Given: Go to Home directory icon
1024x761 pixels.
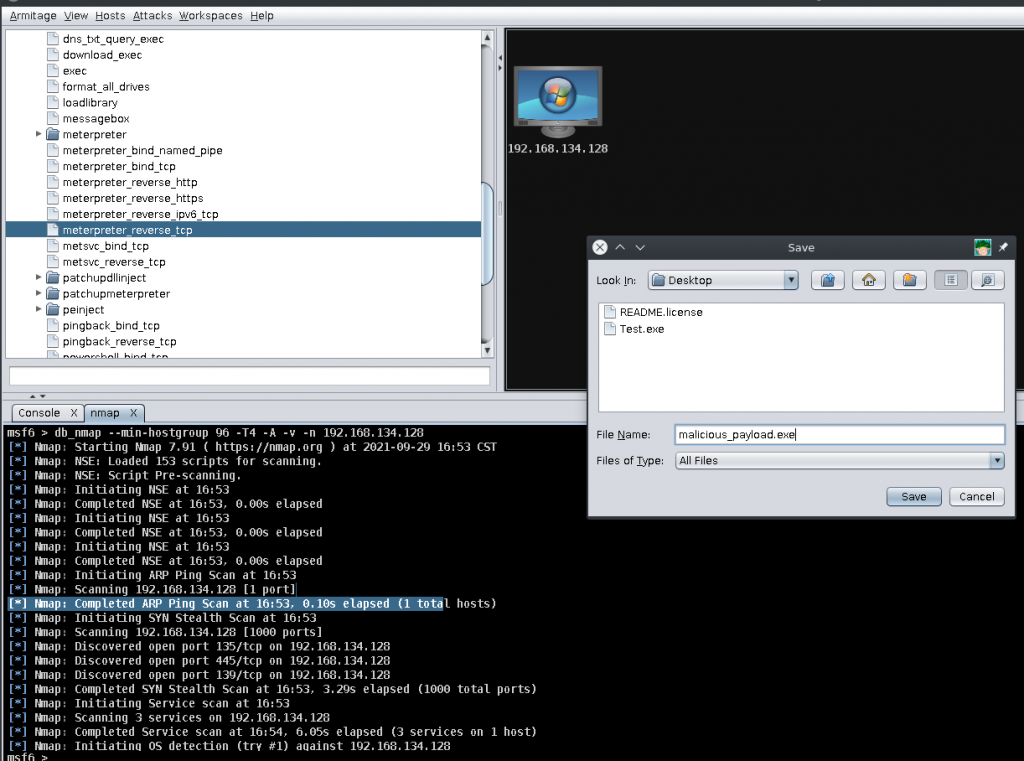Looking at the screenshot, I should 869,280.
